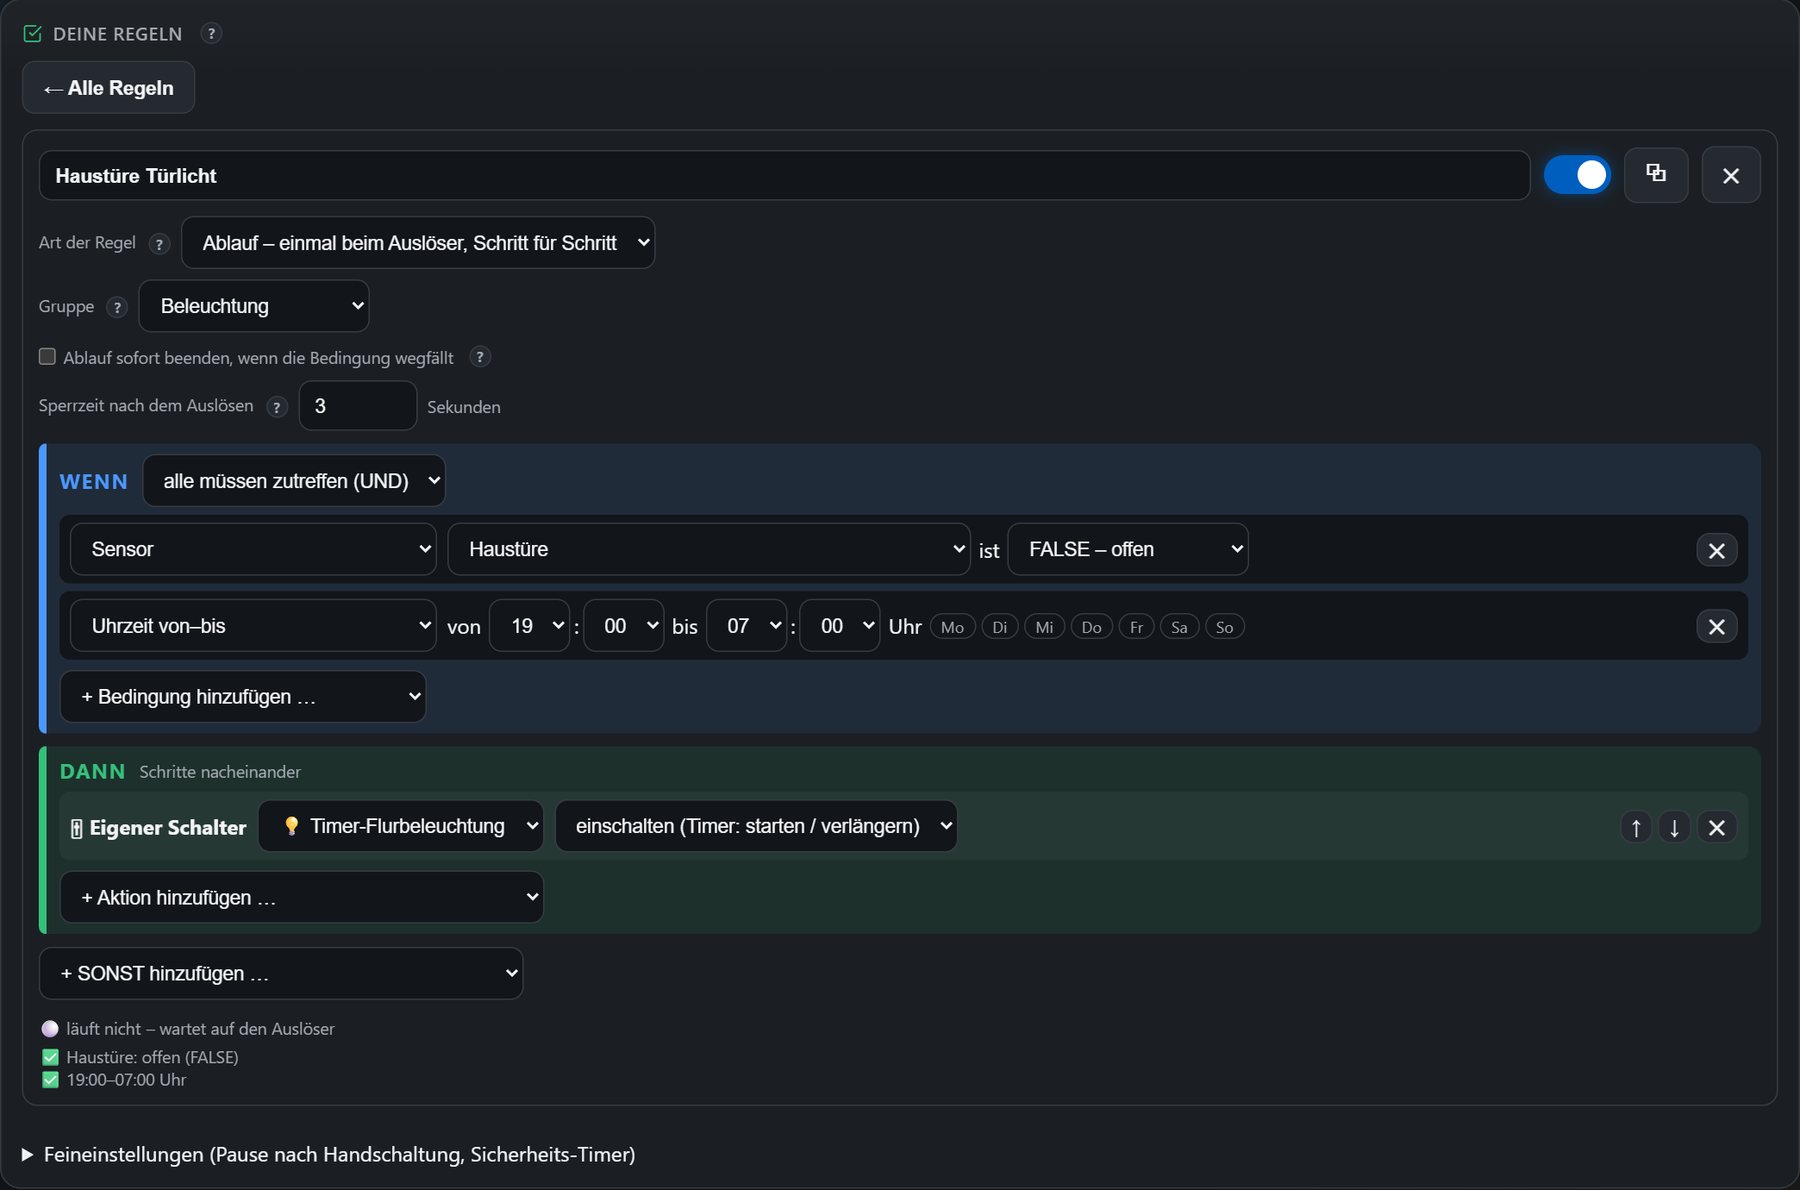This screenshot has height=1190, width=1800.
Task: Move Eigener Schalter step up
Action: pyautogui.click(x=1636, y=827)
